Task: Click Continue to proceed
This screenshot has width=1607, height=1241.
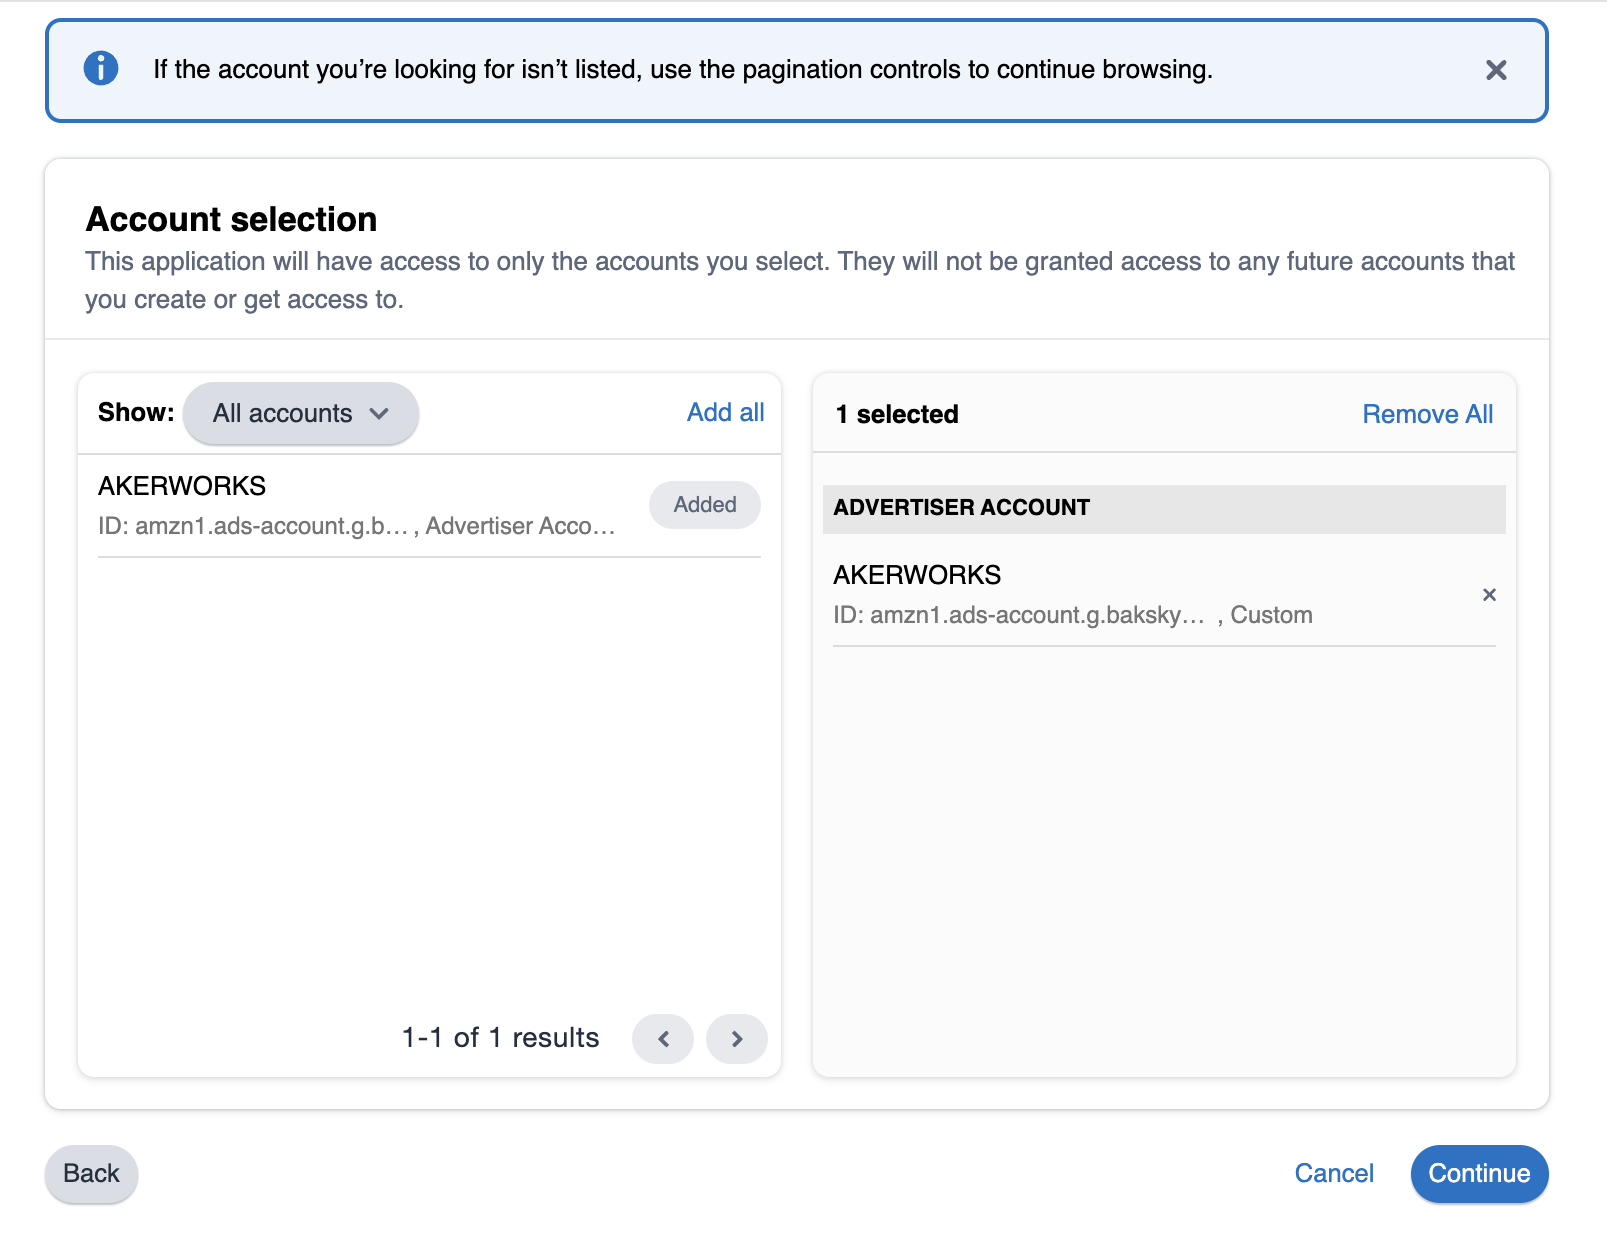Action: coord(1479,1173)
